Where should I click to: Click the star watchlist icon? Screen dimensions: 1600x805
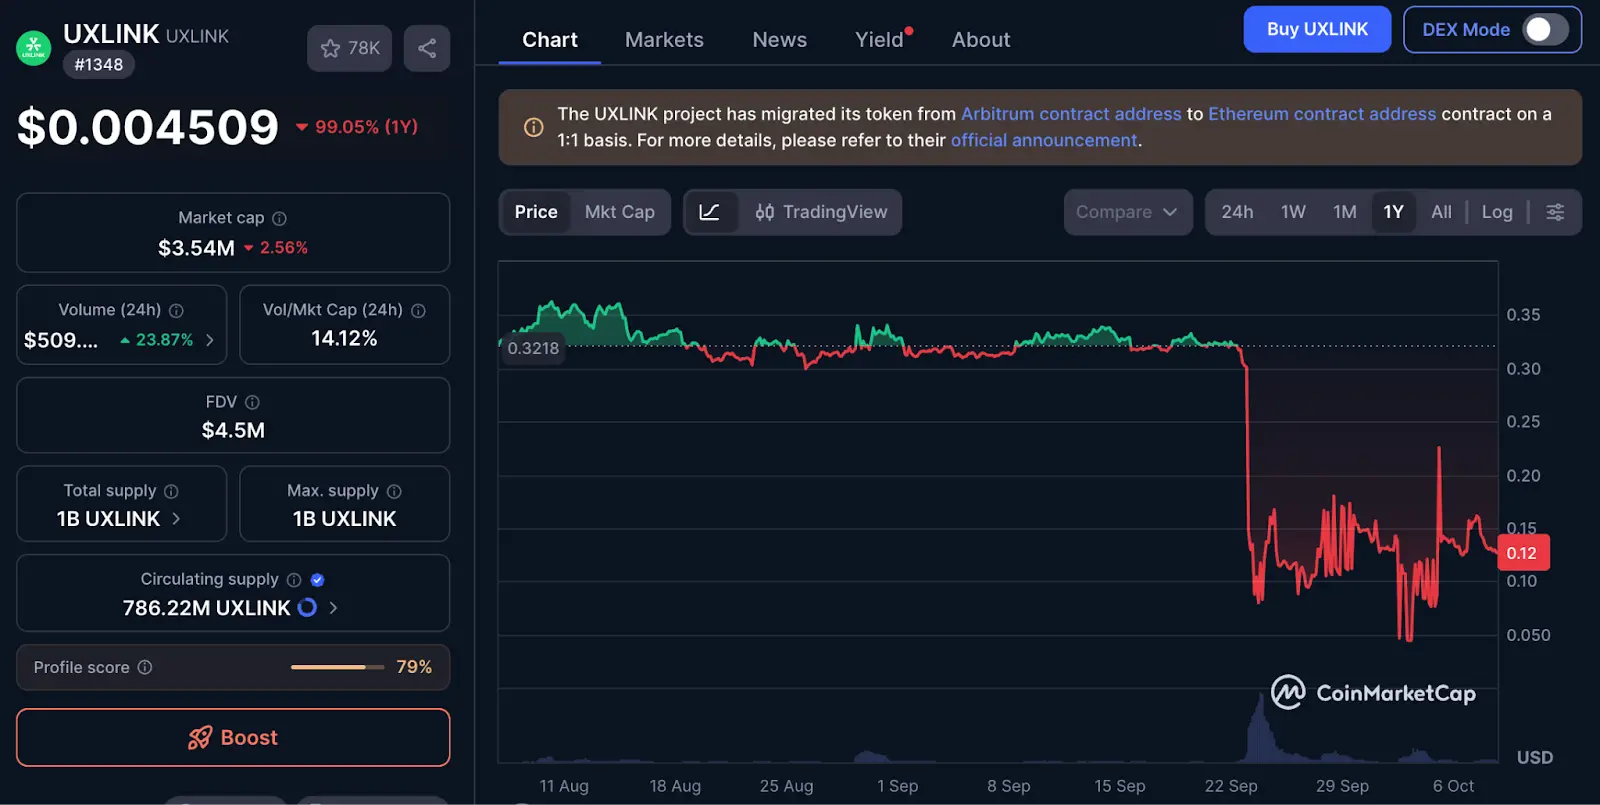331,48
